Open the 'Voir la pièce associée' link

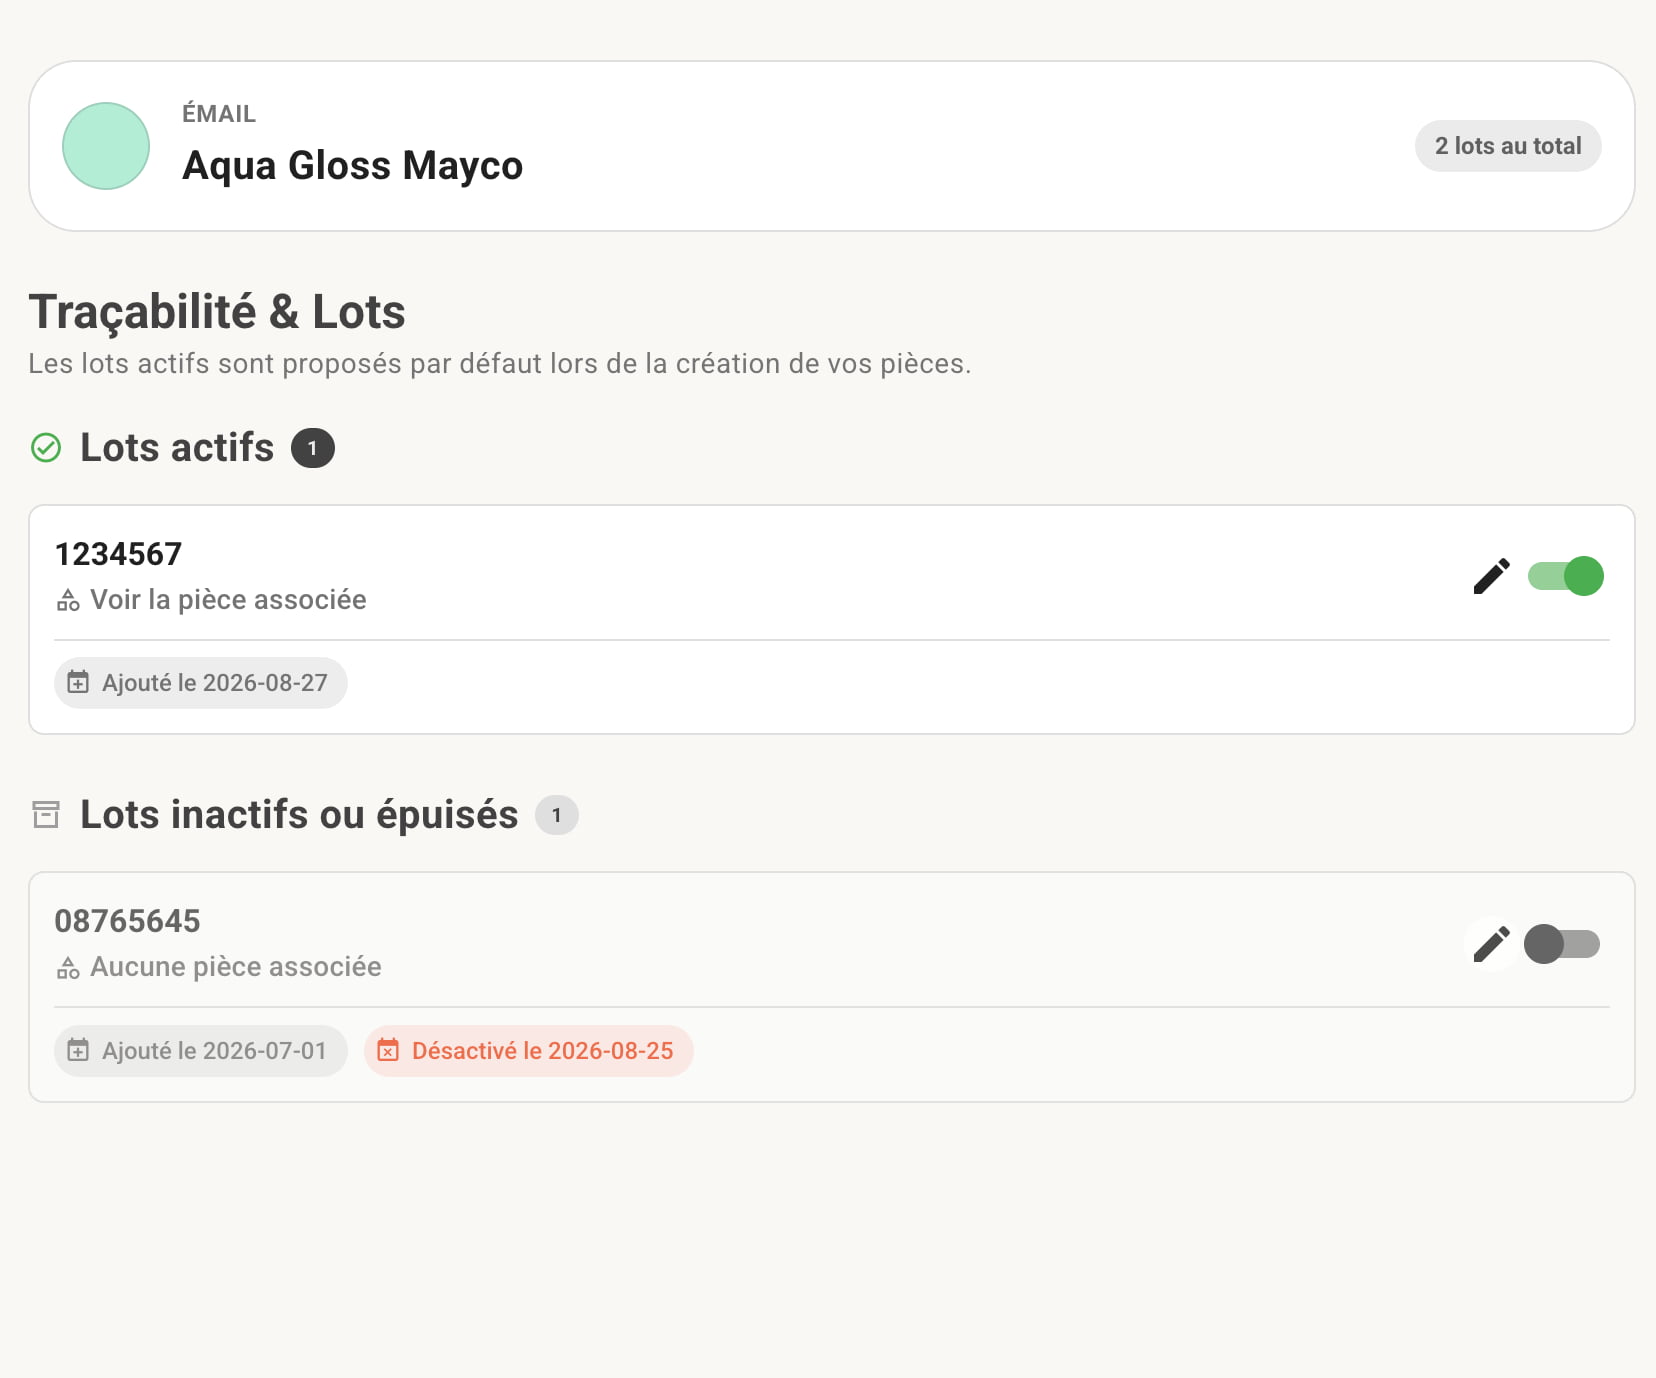[x=228, y=600]
